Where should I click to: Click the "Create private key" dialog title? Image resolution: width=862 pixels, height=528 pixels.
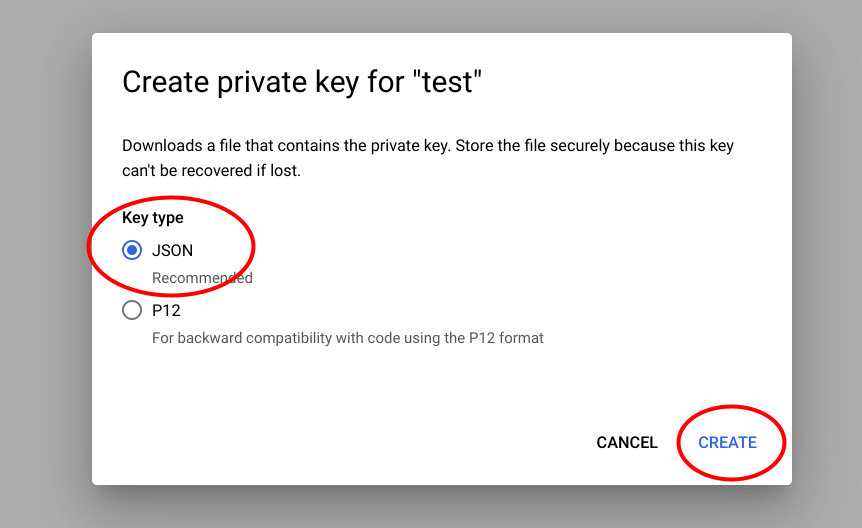pos(301,82)
